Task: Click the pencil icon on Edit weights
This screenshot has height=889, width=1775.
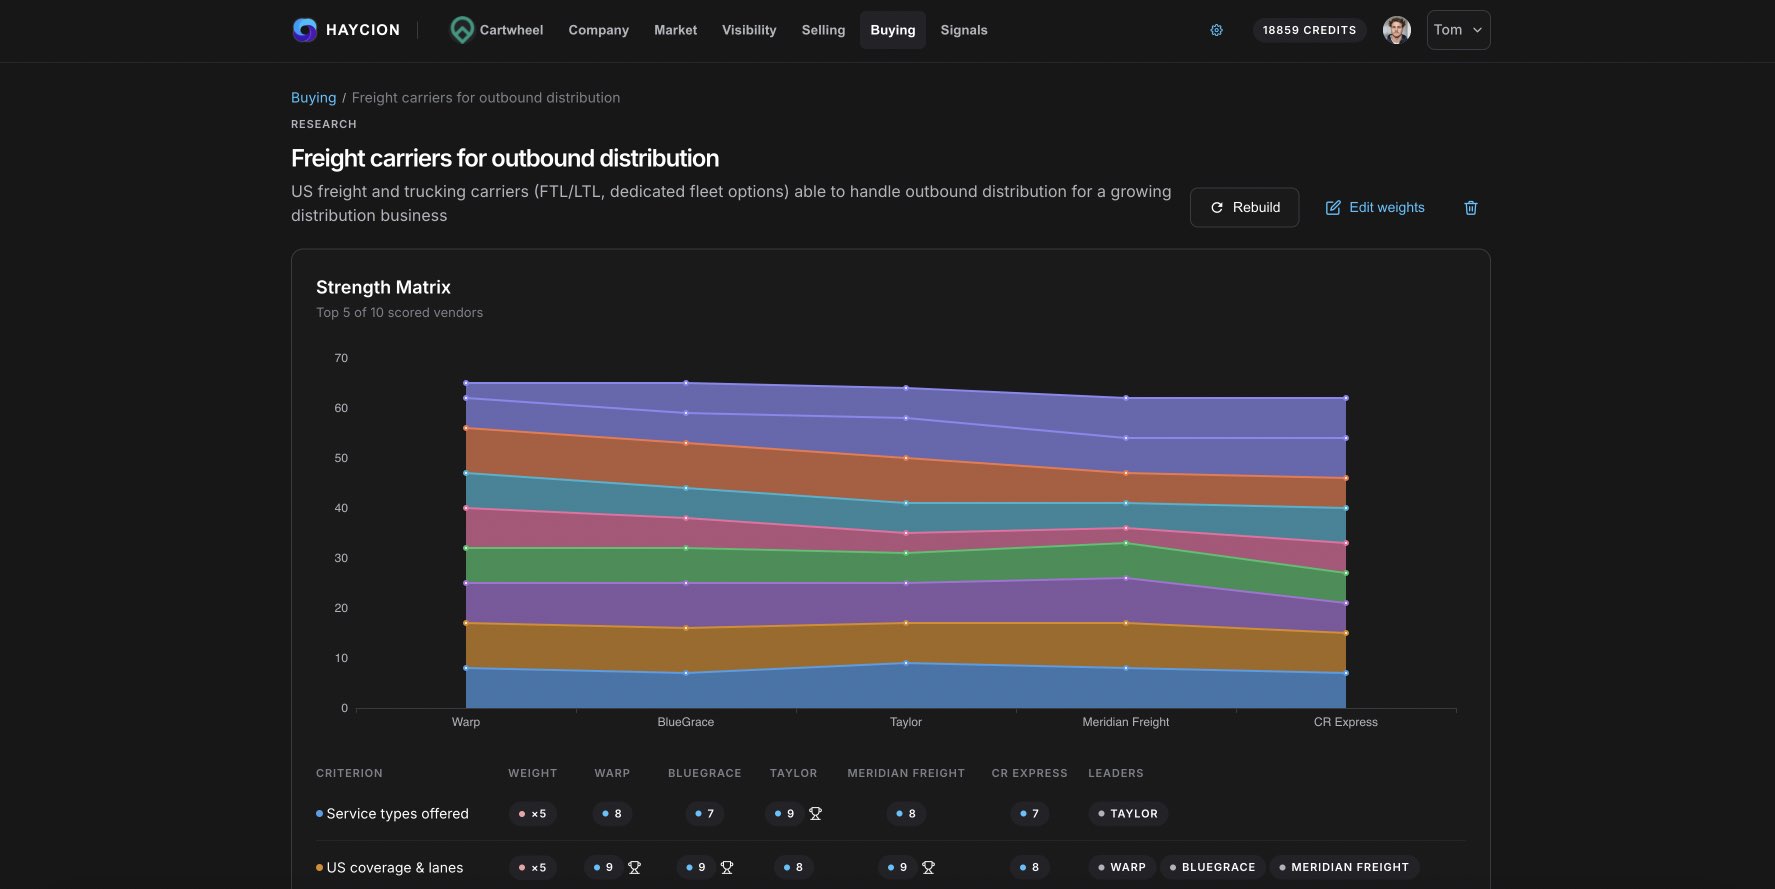Action: [x=1333, y=208]
